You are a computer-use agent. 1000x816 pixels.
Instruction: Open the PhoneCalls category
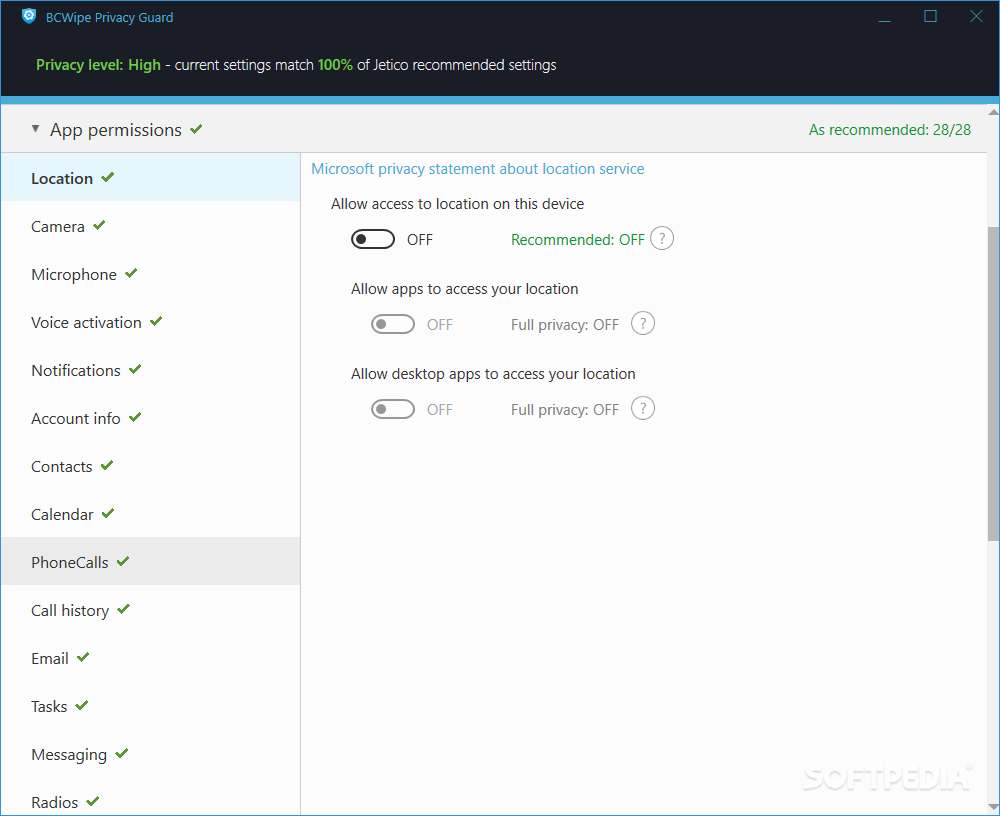151,562
